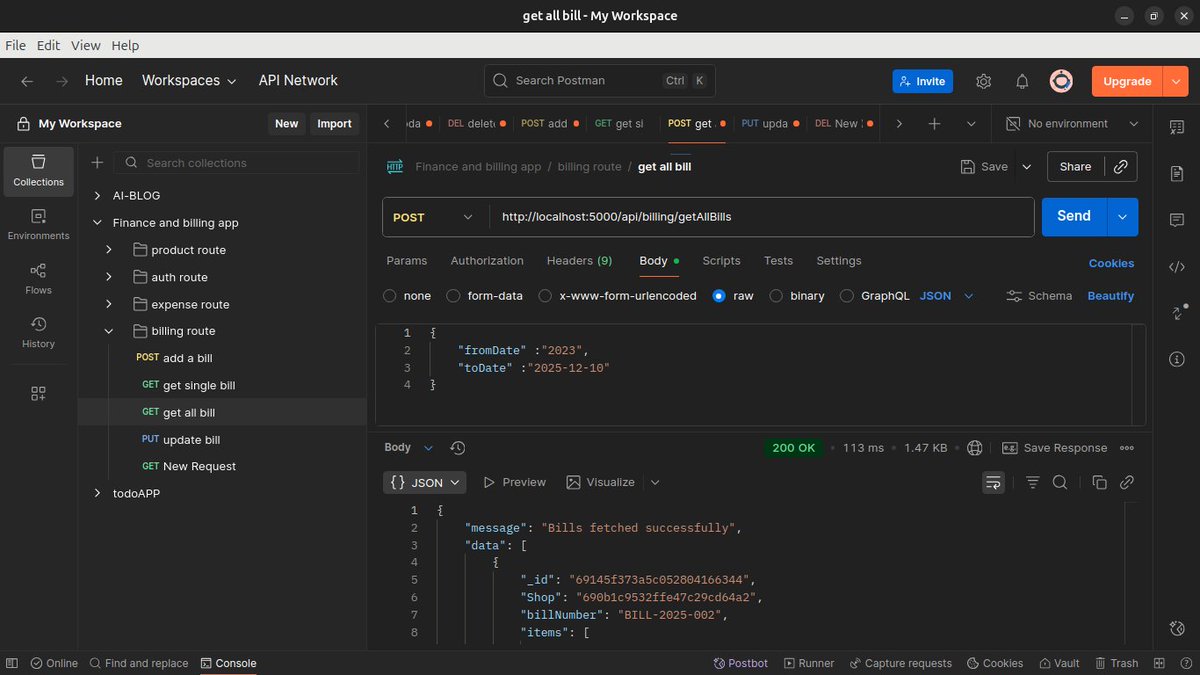This screenshot has height=675, width=1200.
Task: Switch to the Scripts tab
Action: point(721,261)
